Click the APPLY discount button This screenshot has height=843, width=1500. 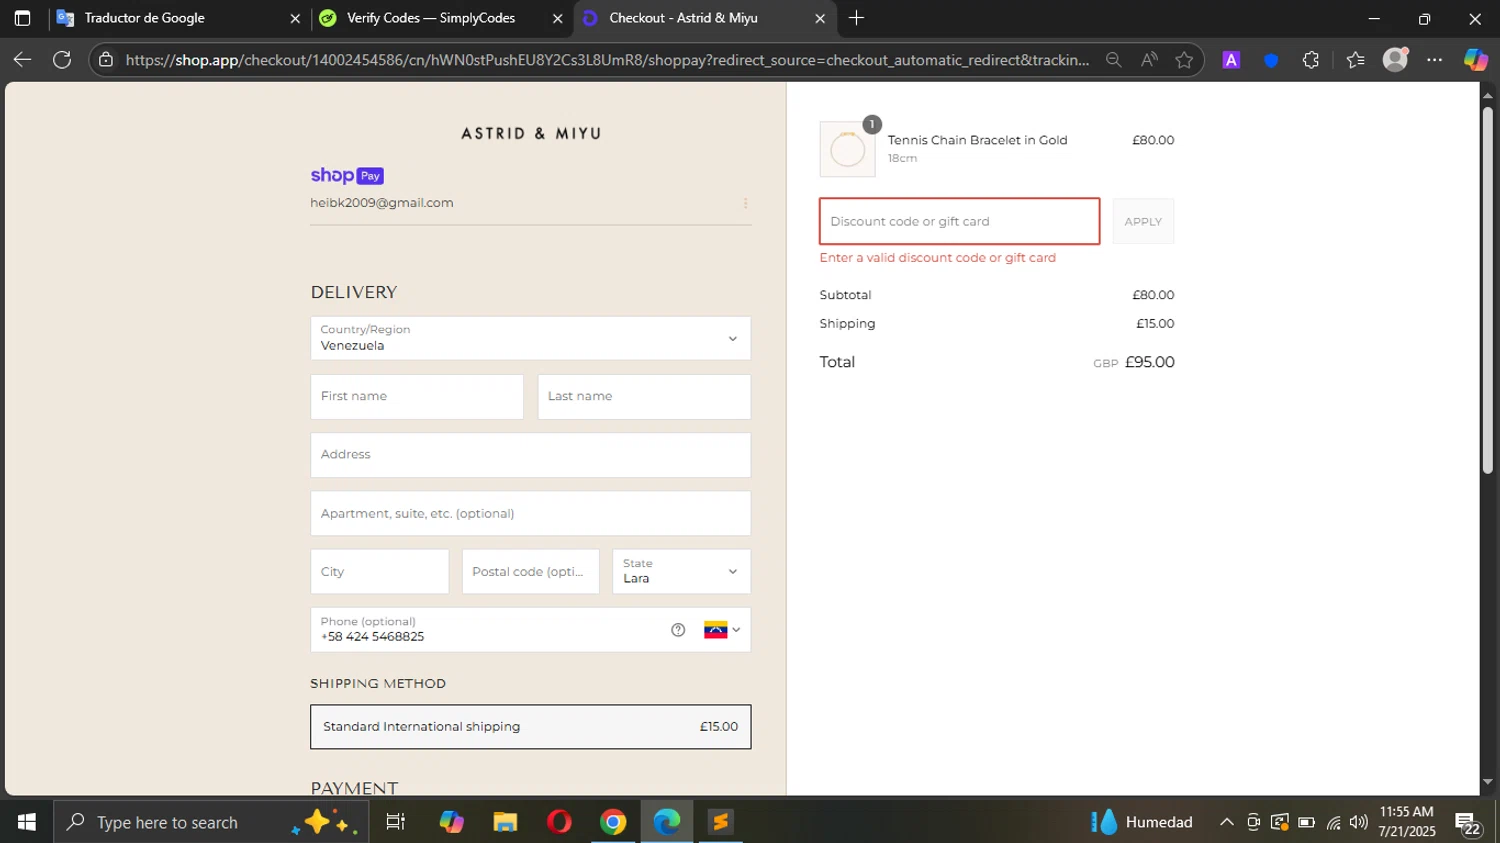click(1143, 221)
